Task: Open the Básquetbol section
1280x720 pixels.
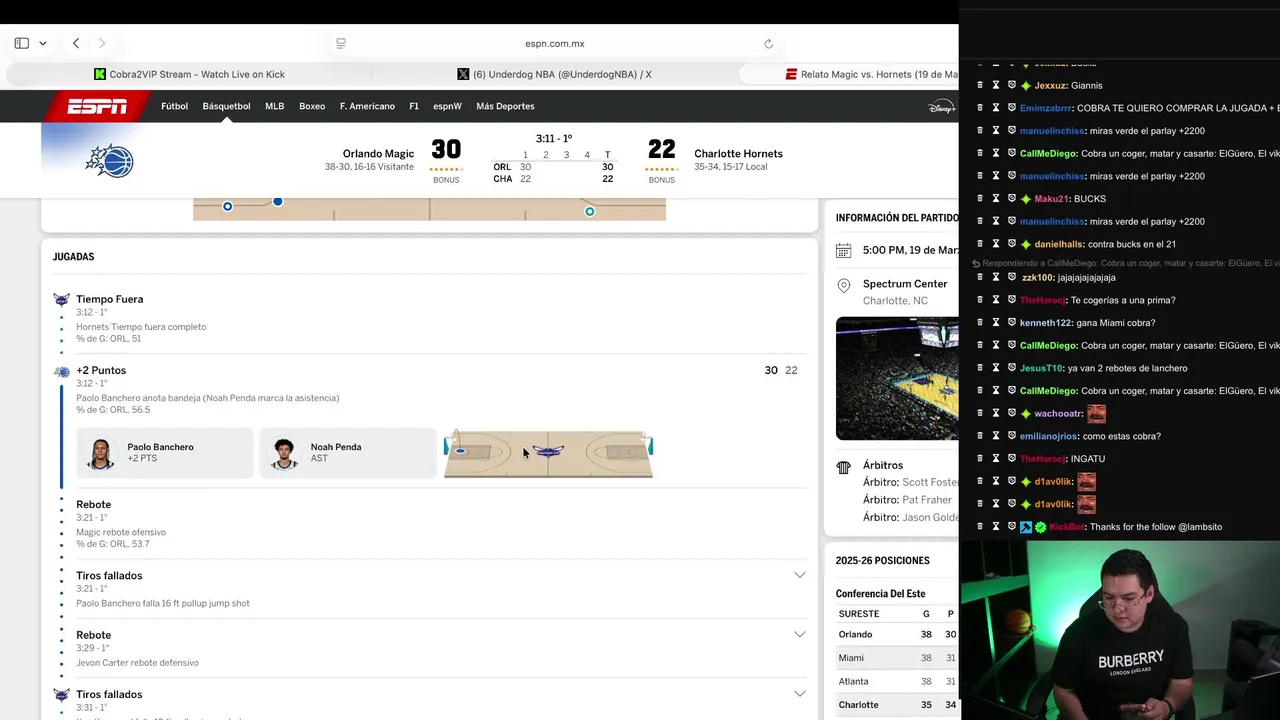Action: (226, 106)
